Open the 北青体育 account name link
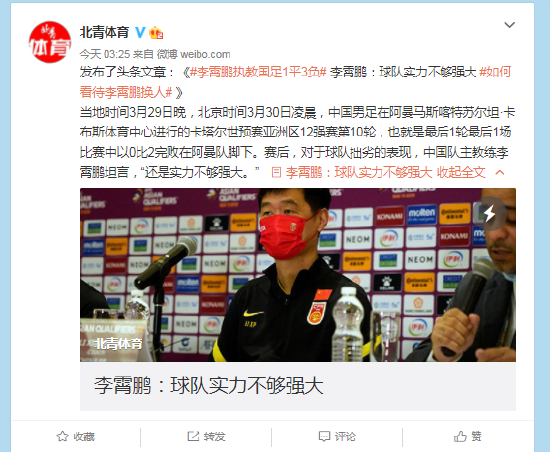The width and height of the screenshot is (550, 452). (x=105, y=32)
